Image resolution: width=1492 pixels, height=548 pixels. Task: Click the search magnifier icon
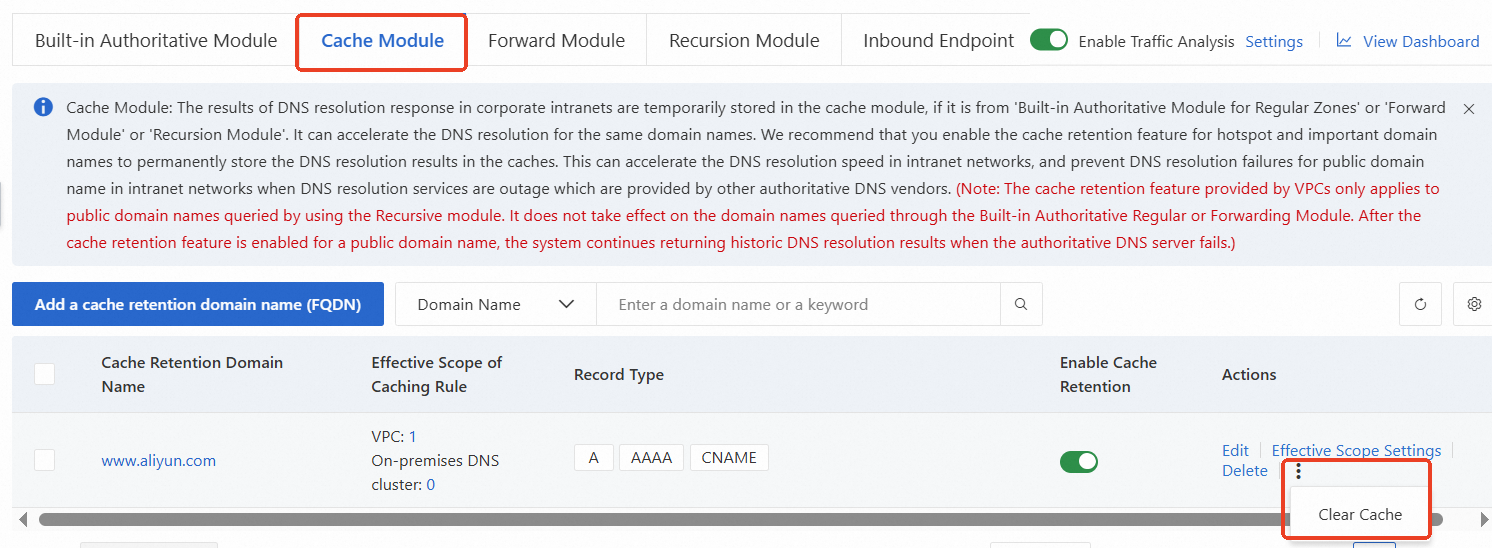[1020, 304]
